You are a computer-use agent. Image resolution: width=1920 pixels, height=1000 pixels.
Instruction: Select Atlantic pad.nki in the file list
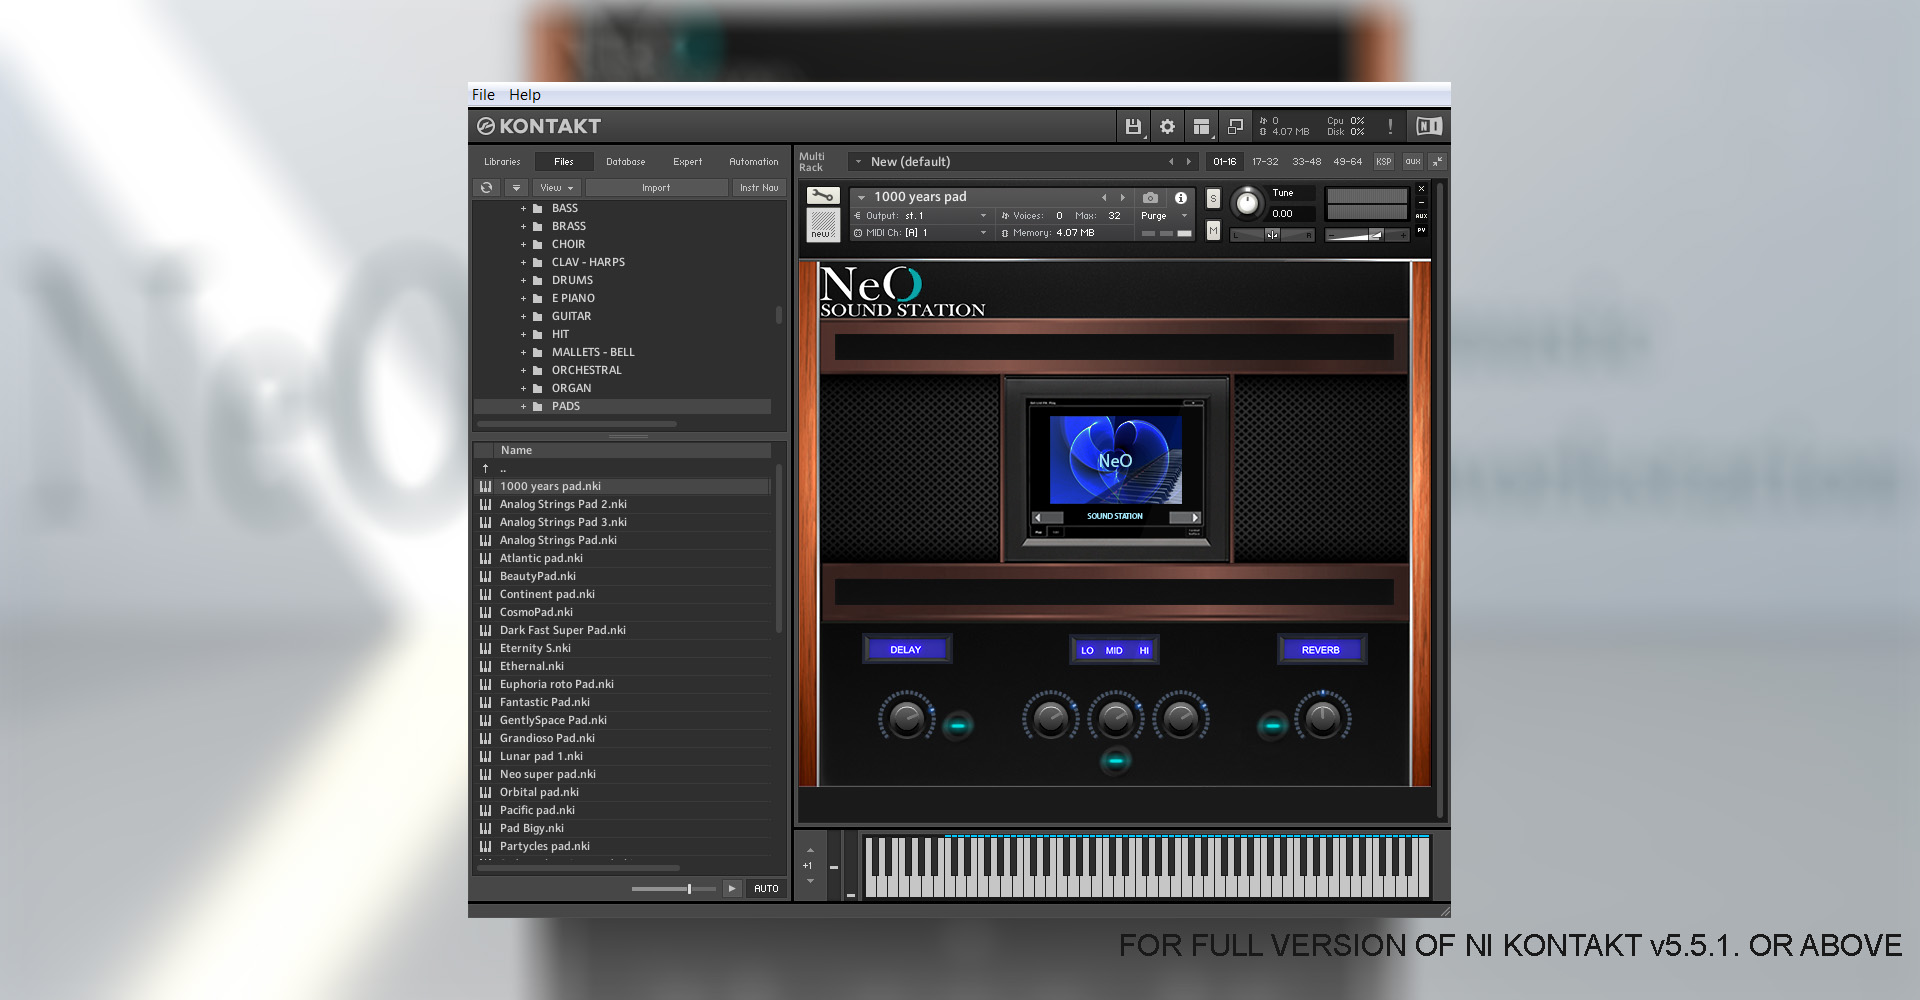540,558
